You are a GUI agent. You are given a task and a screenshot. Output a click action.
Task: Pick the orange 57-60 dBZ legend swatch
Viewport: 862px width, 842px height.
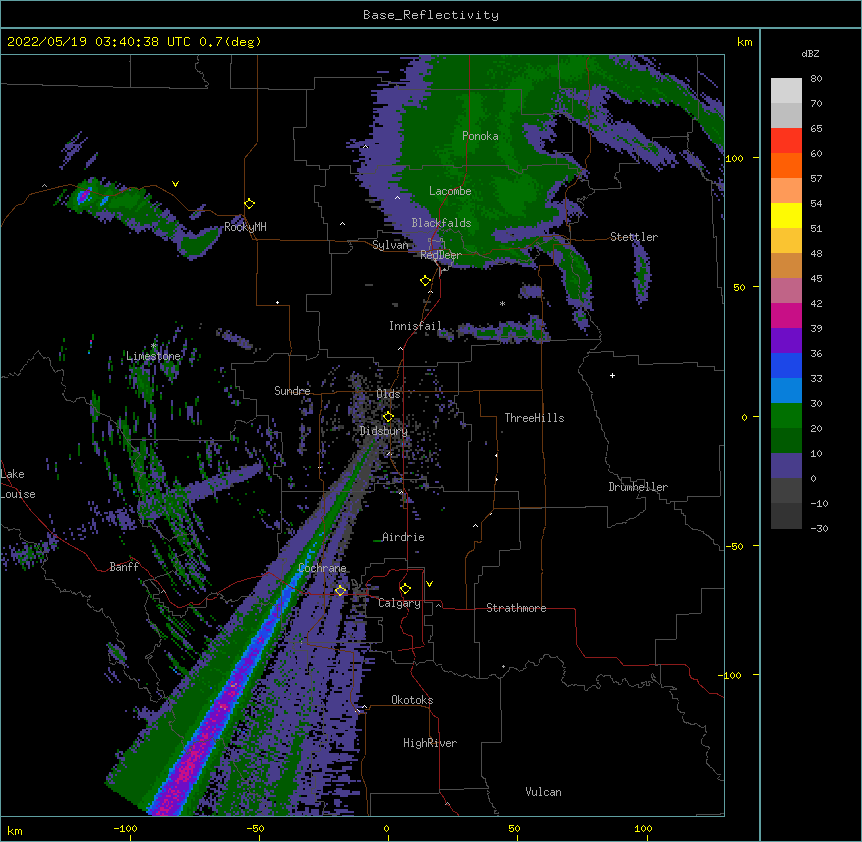coord(786,165)
